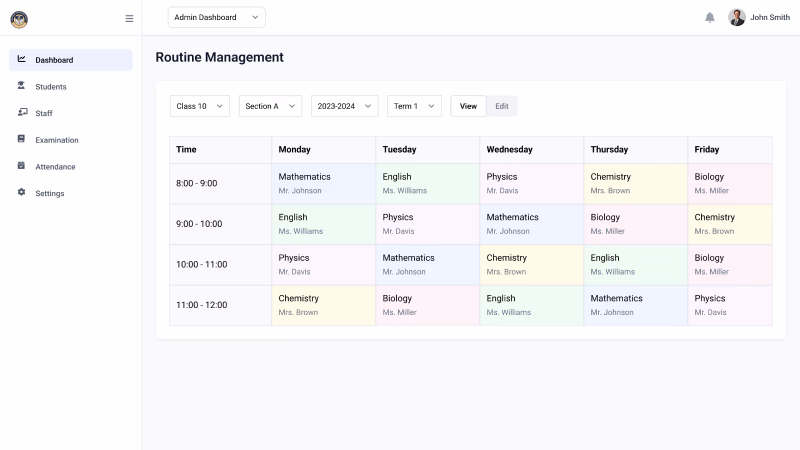
Task: Click the Monday column header
Action: 324,149
